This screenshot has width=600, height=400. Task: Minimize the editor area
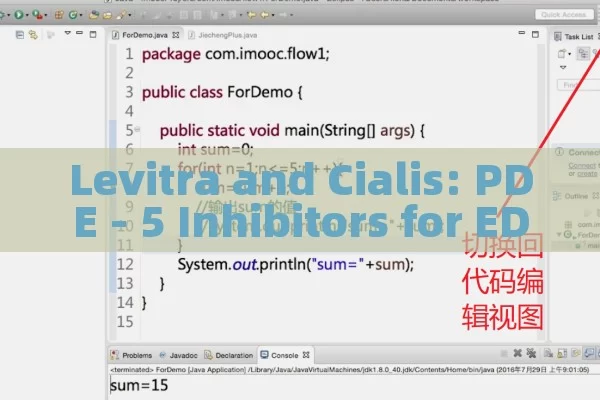tap(522, 33)
